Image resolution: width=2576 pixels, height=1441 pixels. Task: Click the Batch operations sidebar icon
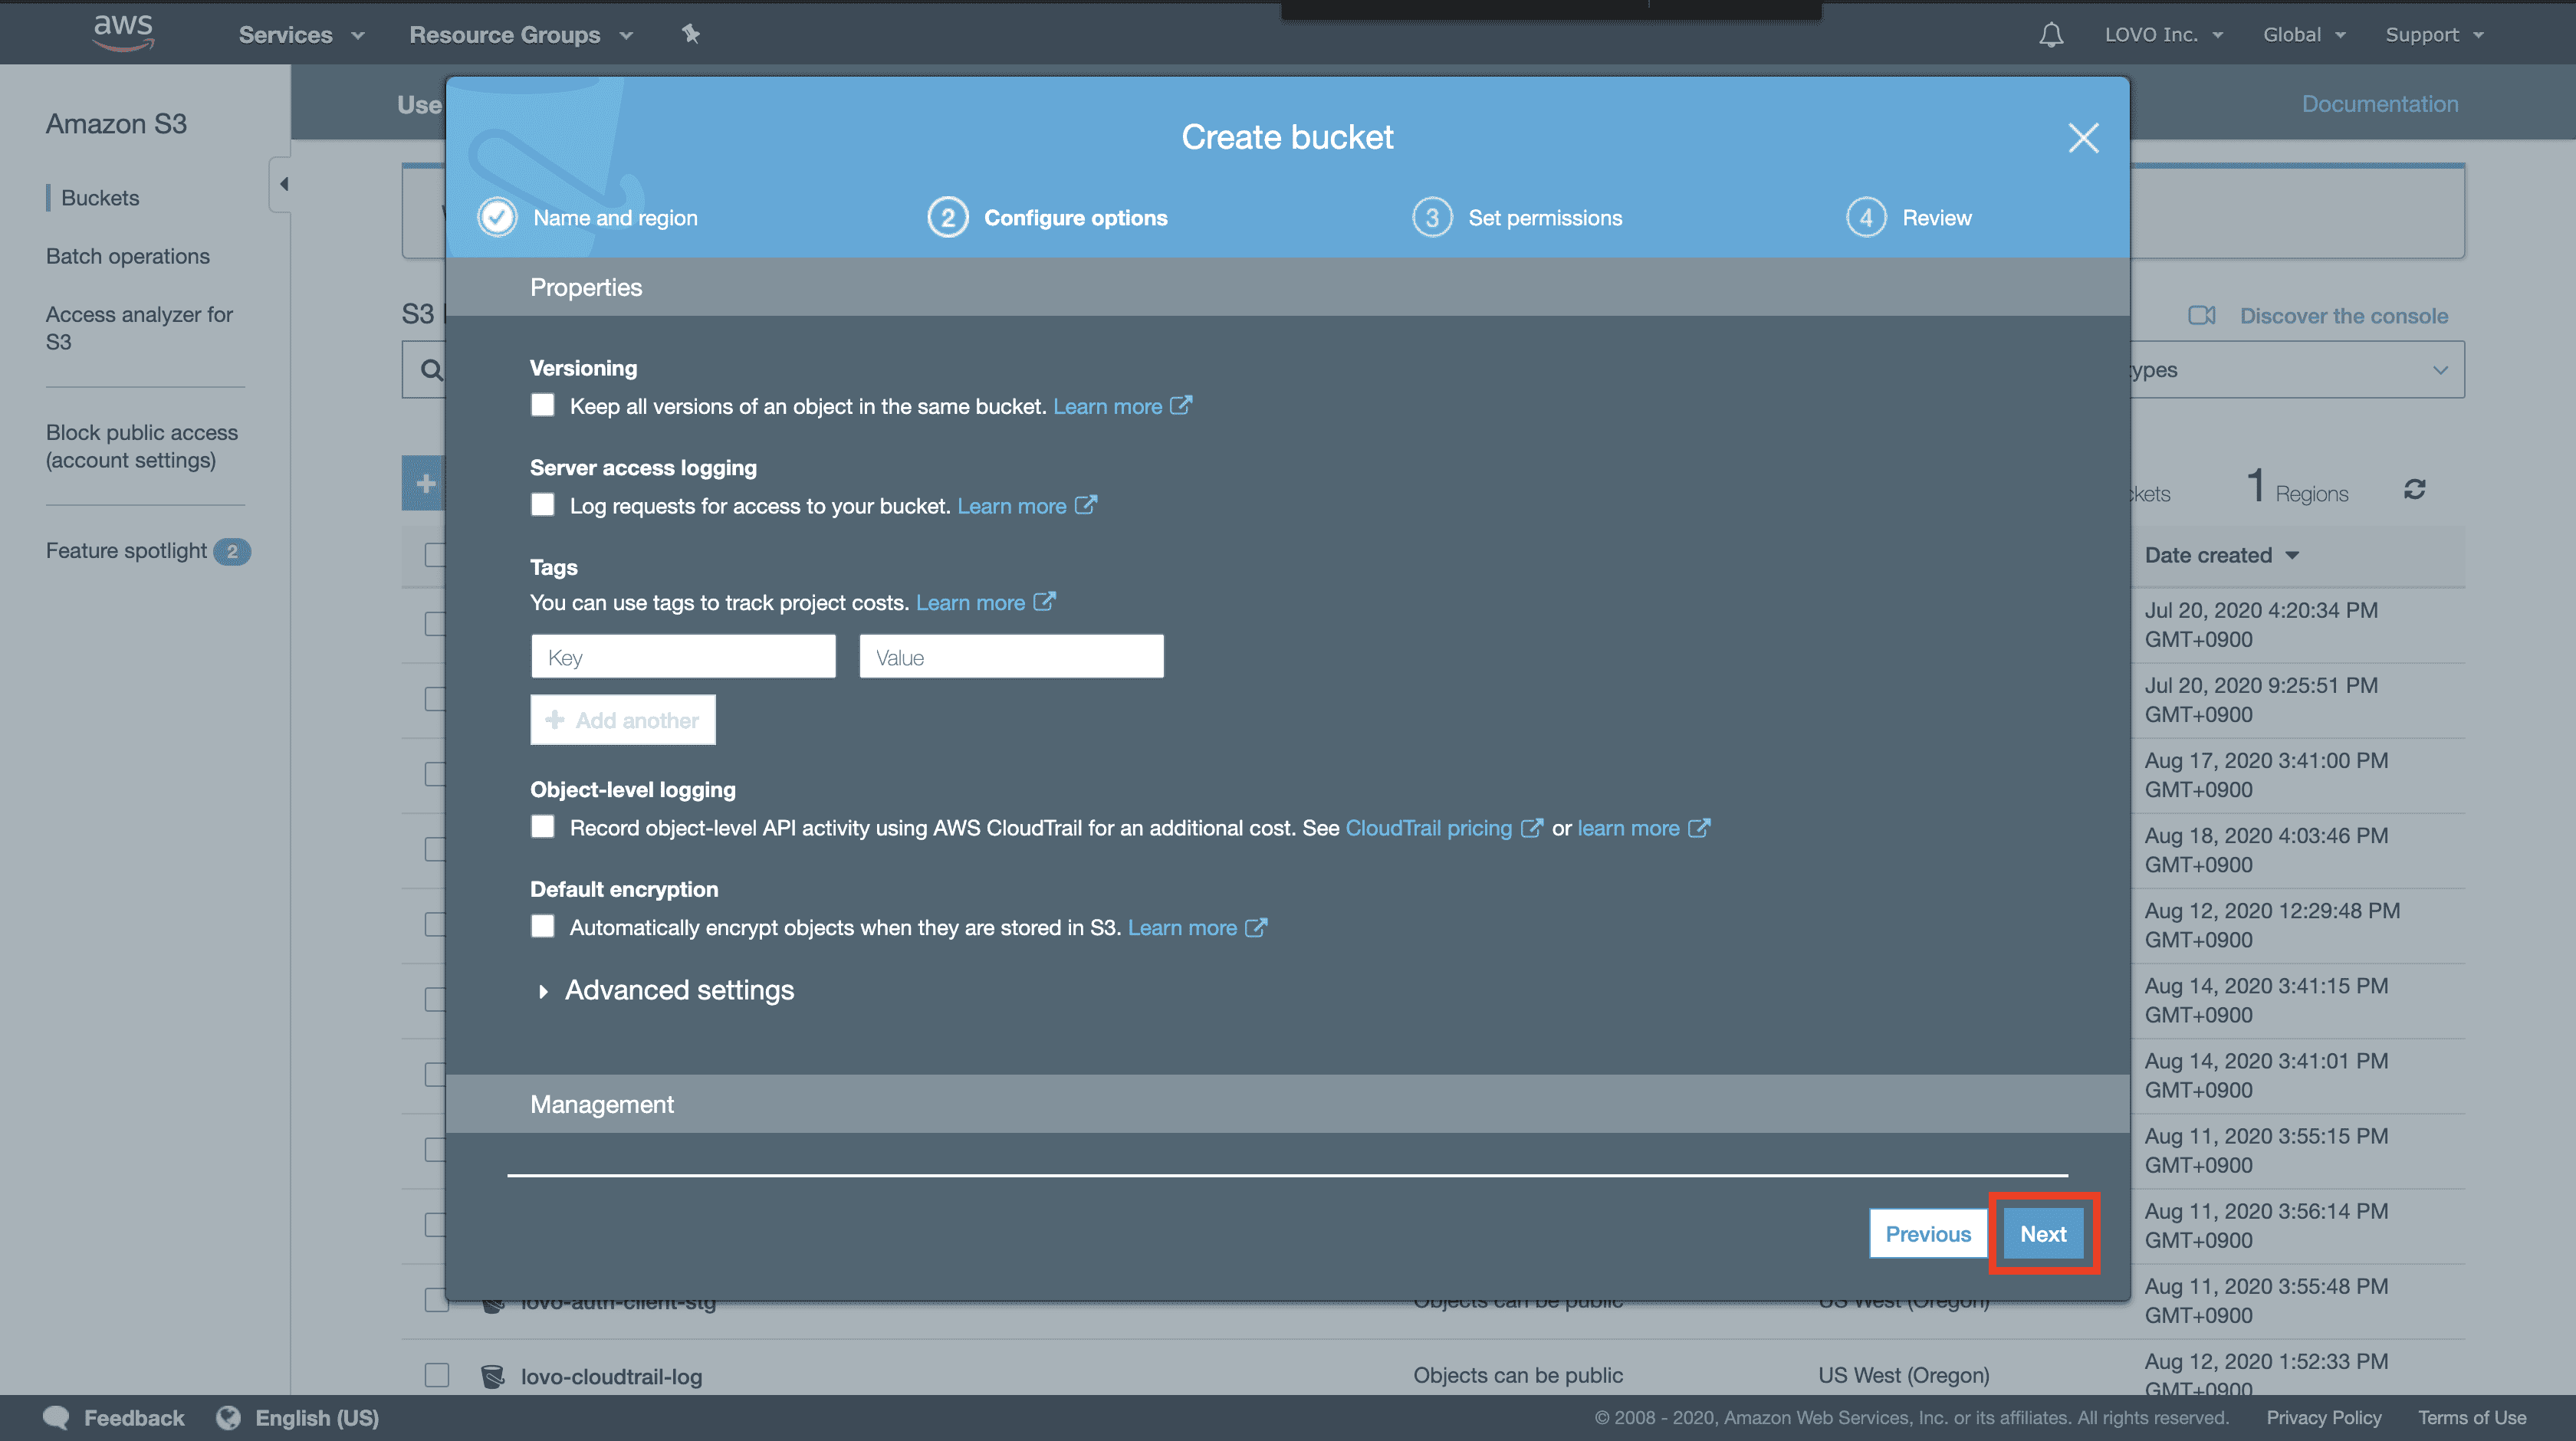(127, 256)
